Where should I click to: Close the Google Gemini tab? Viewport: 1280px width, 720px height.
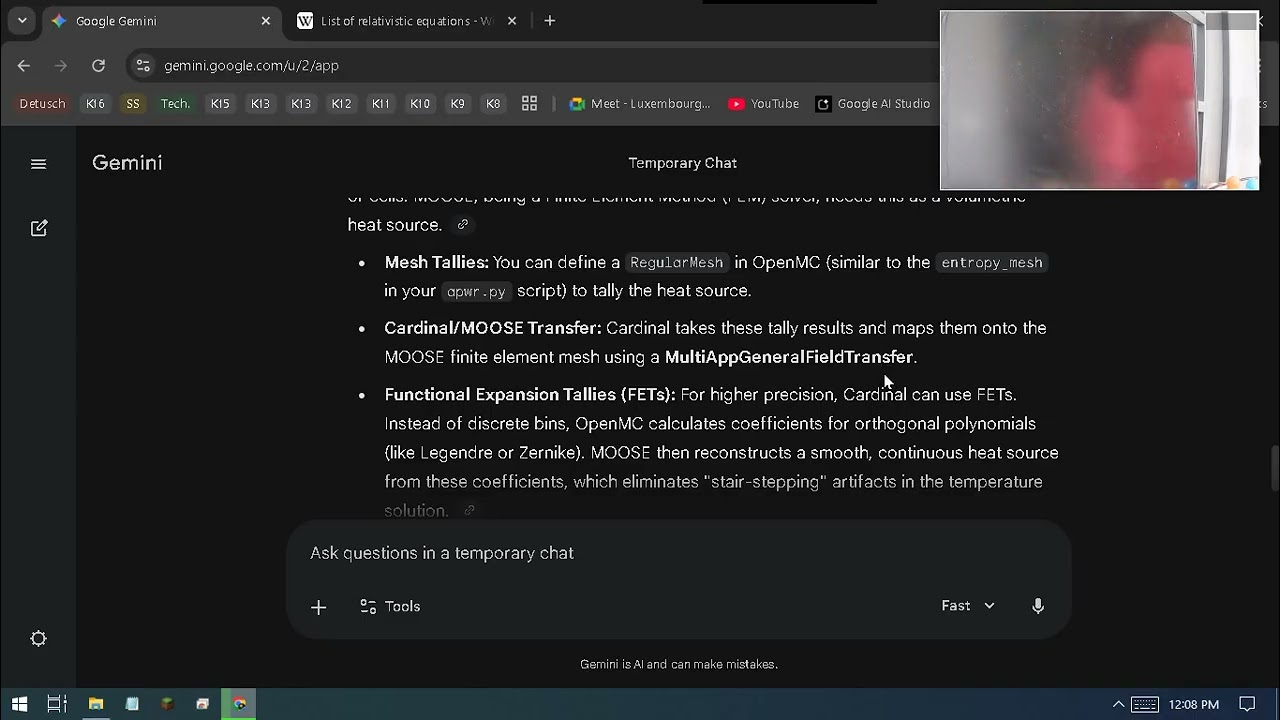click(266, 21)
